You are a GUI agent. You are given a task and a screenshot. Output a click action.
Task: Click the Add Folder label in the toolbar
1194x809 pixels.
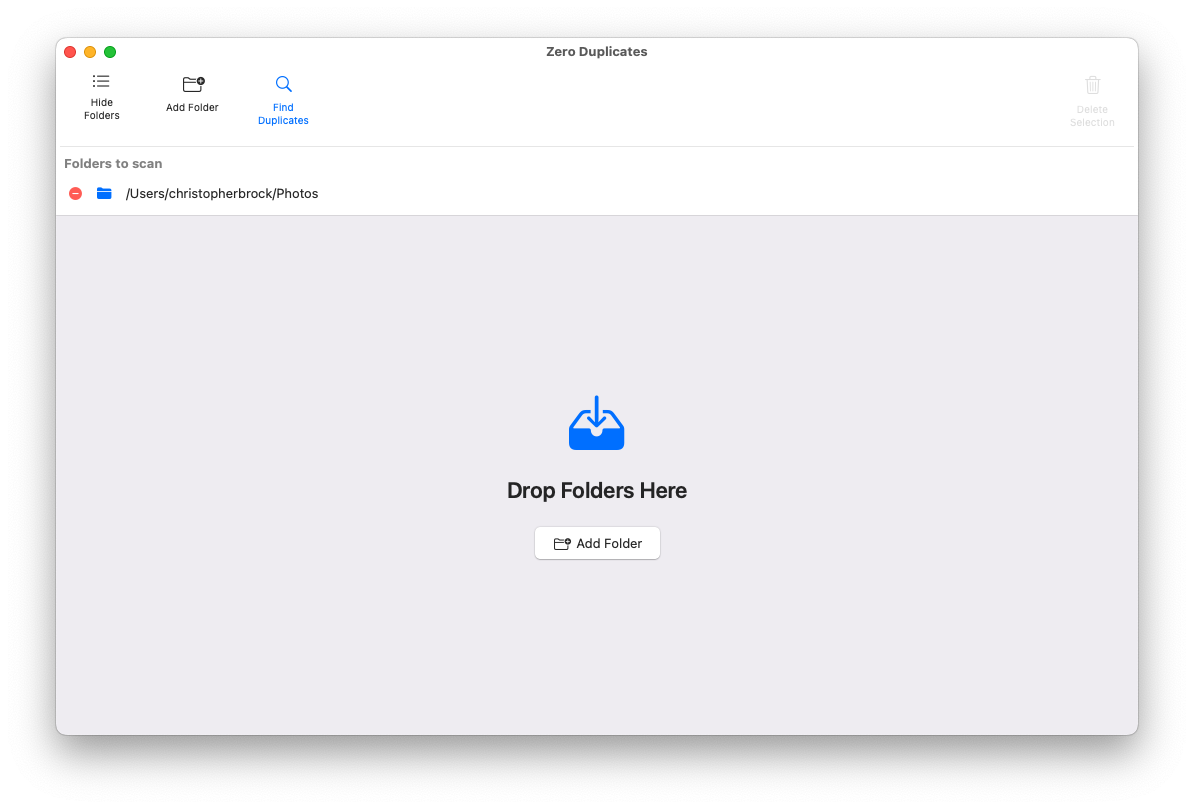192,106
